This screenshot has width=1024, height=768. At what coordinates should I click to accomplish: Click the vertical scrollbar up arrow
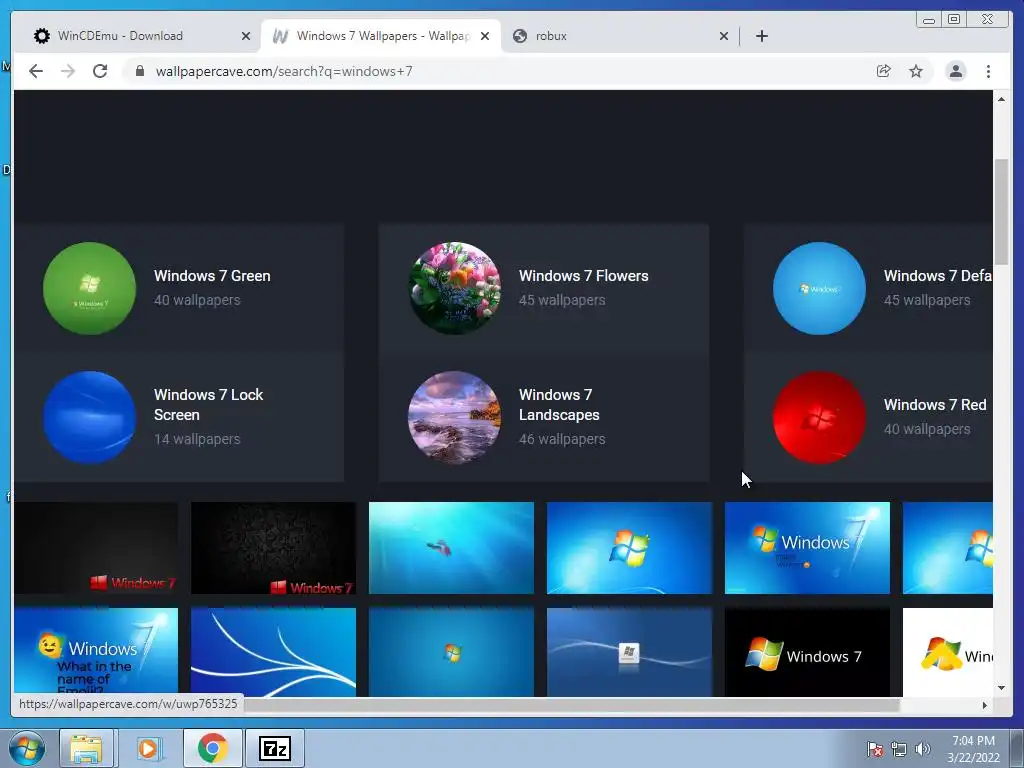[1001, 99]
